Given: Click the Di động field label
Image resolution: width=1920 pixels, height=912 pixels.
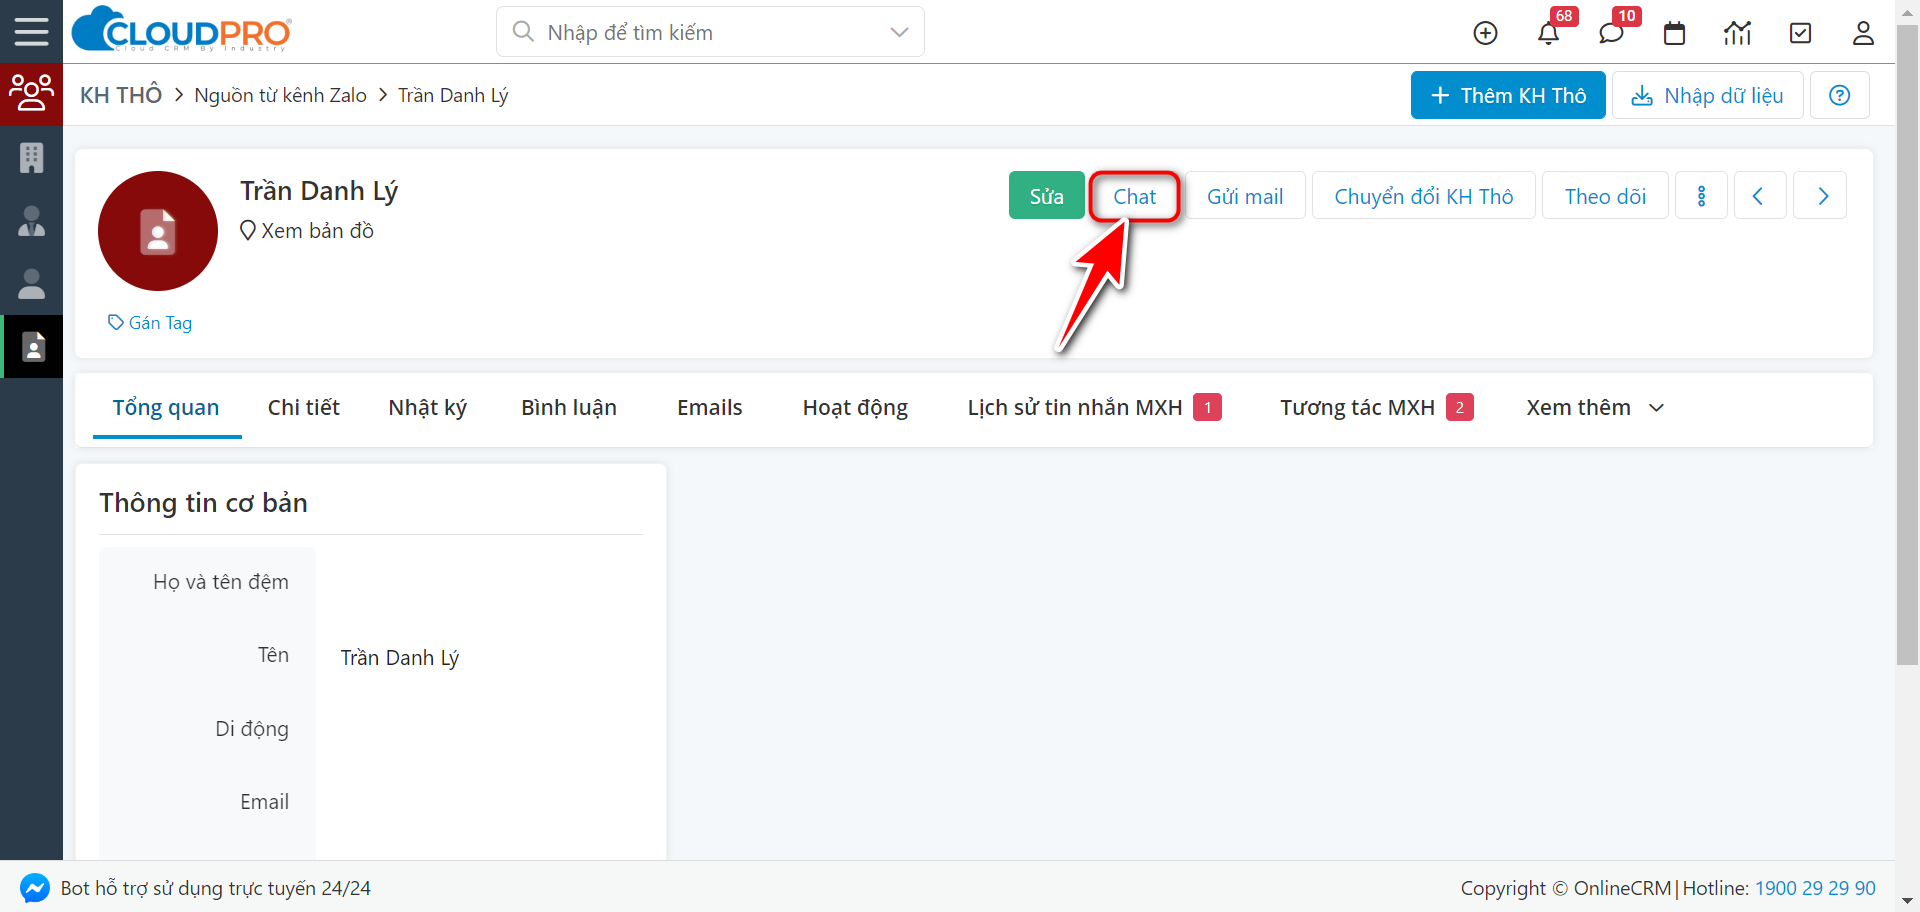Looking at the screenshot, I should point(252,729).
